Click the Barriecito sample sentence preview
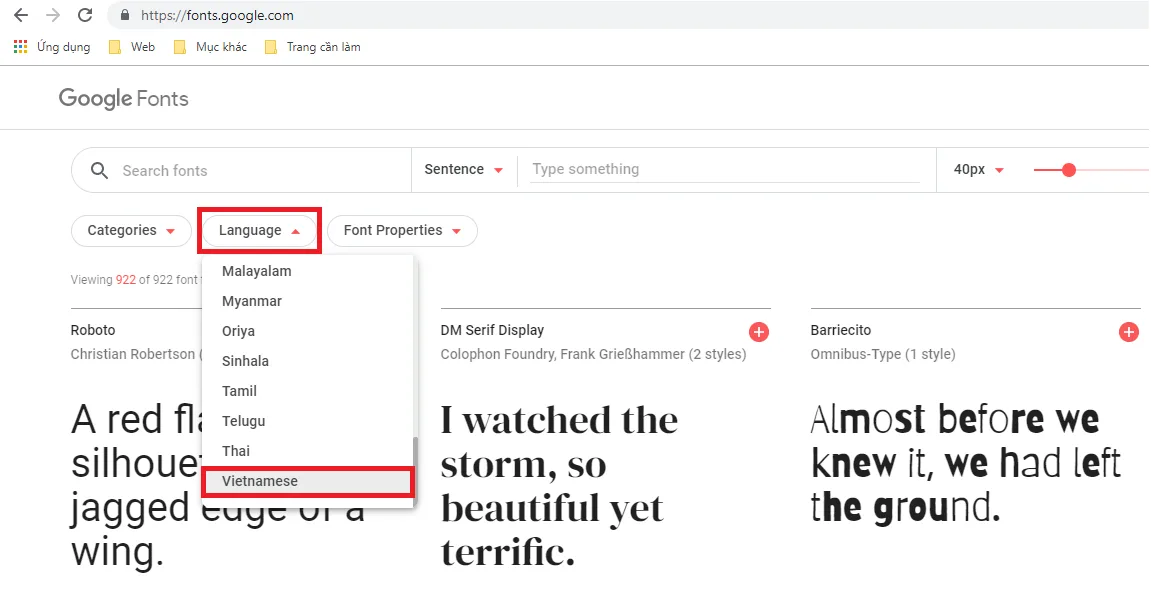 tap(965, 463)
